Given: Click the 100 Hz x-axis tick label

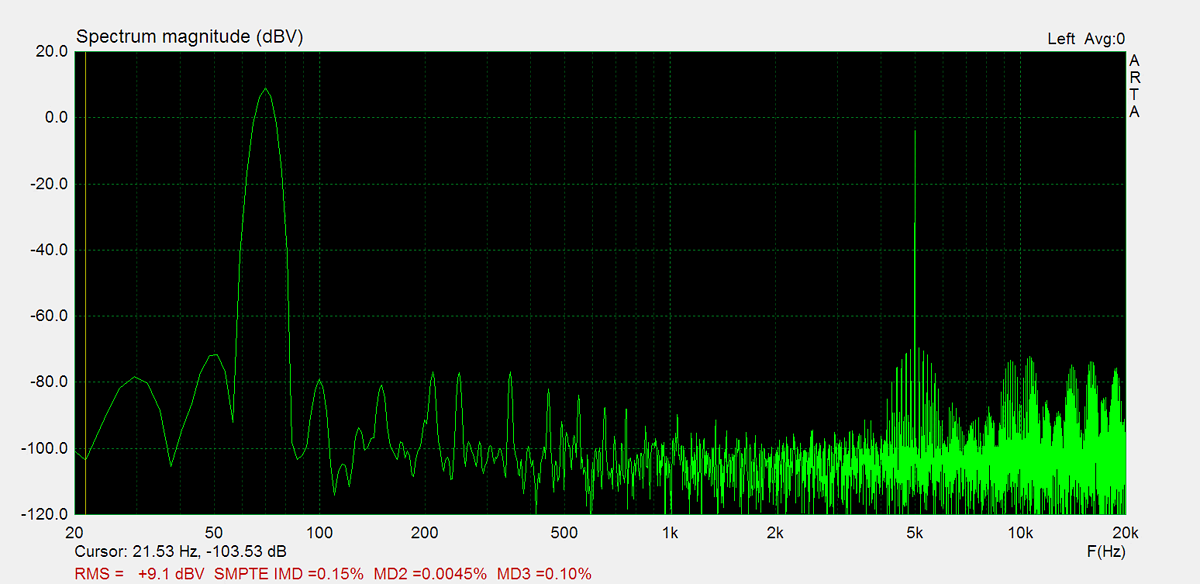Looking at the screenshot, I should tap(320, 532).
